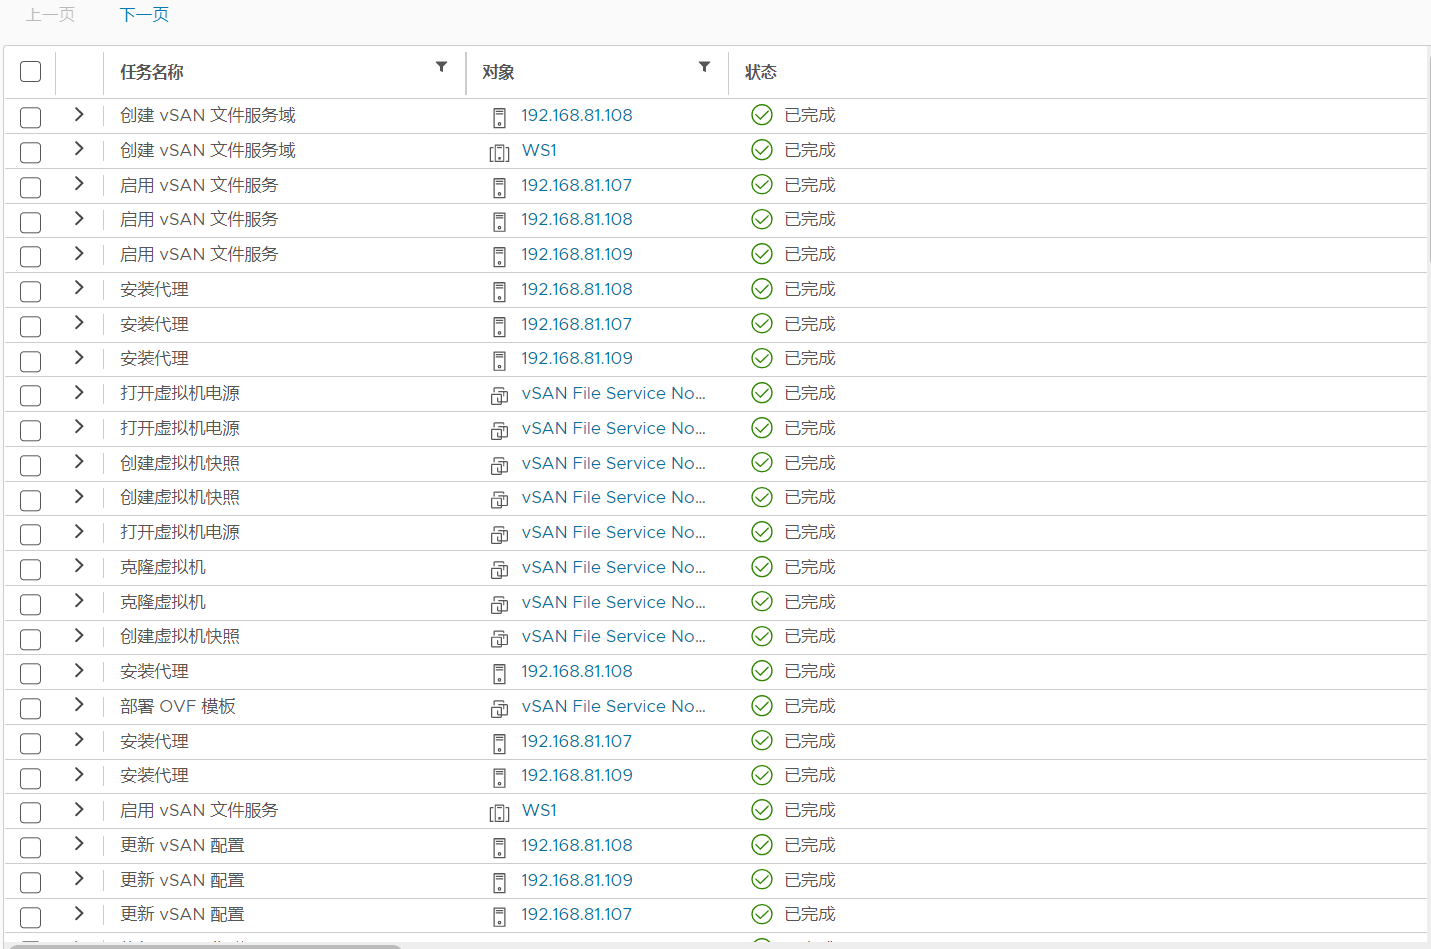
Task: Sort by the 对象 column header
Action: (498, 72)
